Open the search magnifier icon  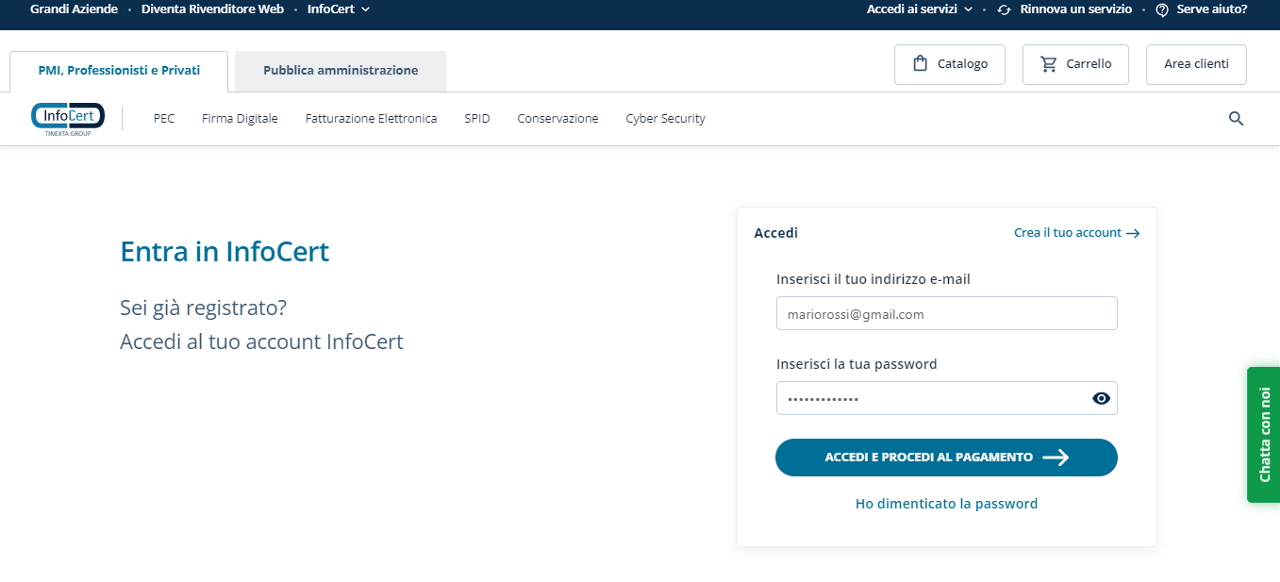click(1236, 119)
